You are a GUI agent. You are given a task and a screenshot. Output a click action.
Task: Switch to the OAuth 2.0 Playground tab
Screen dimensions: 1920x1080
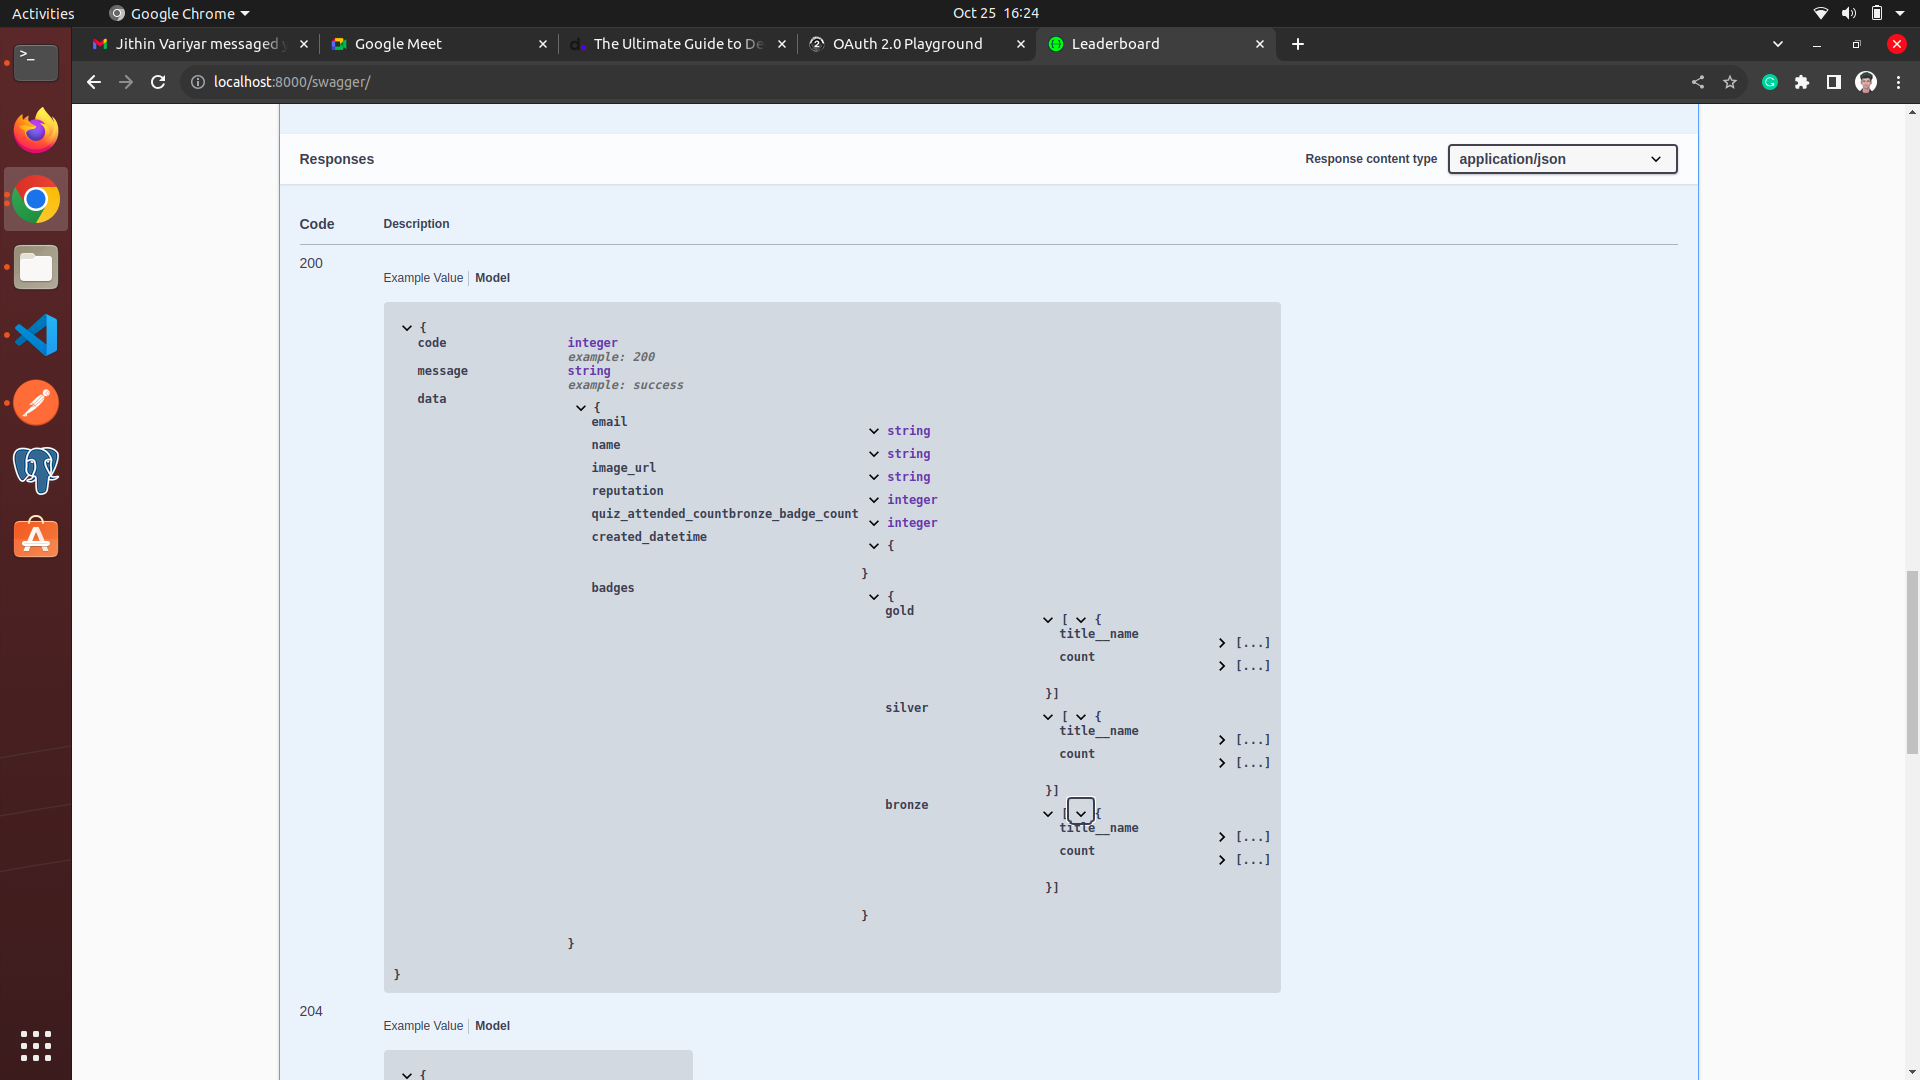point(908,44)
